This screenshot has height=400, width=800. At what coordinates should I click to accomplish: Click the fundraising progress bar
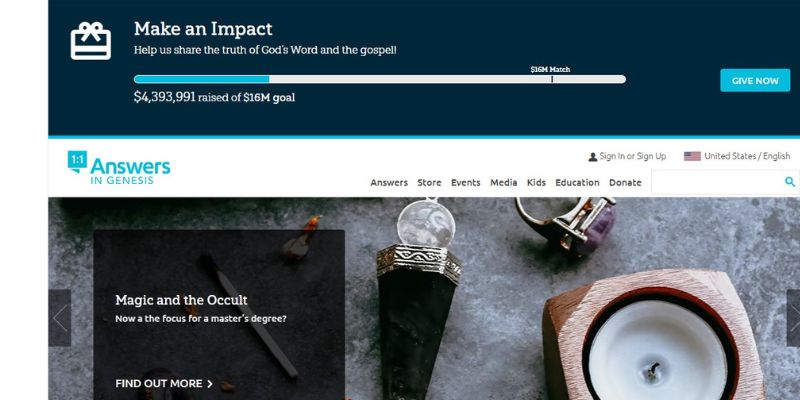(x=380, y=79)
